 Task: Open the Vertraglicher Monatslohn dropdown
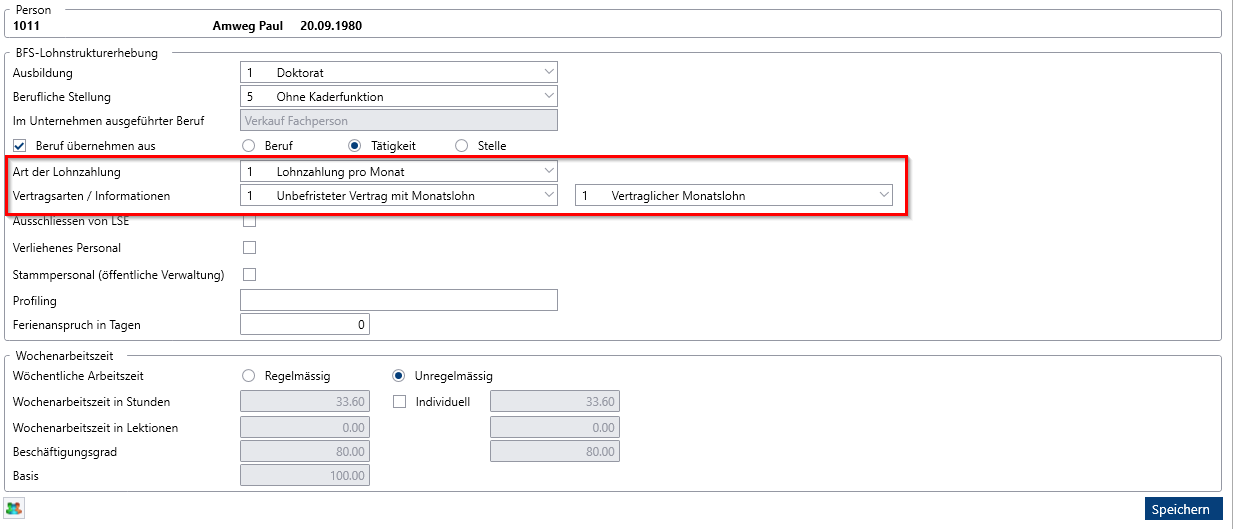(x=734, y=196)
